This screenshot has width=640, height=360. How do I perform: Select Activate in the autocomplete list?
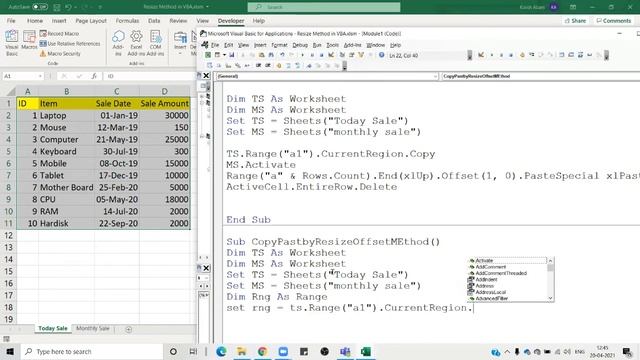[x=506, y=260]
